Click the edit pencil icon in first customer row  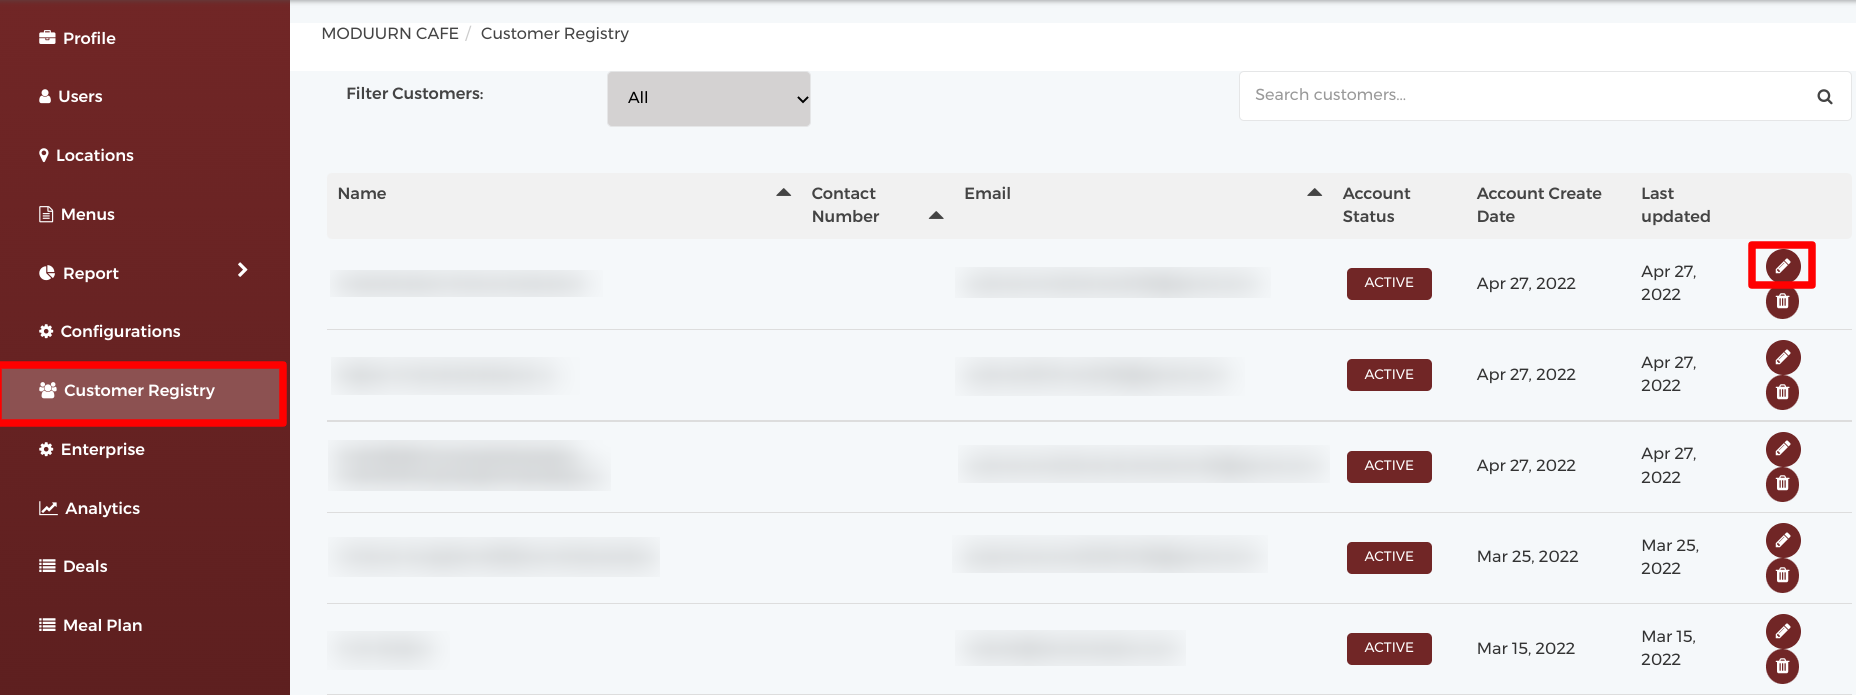[x=1782, y=266]
